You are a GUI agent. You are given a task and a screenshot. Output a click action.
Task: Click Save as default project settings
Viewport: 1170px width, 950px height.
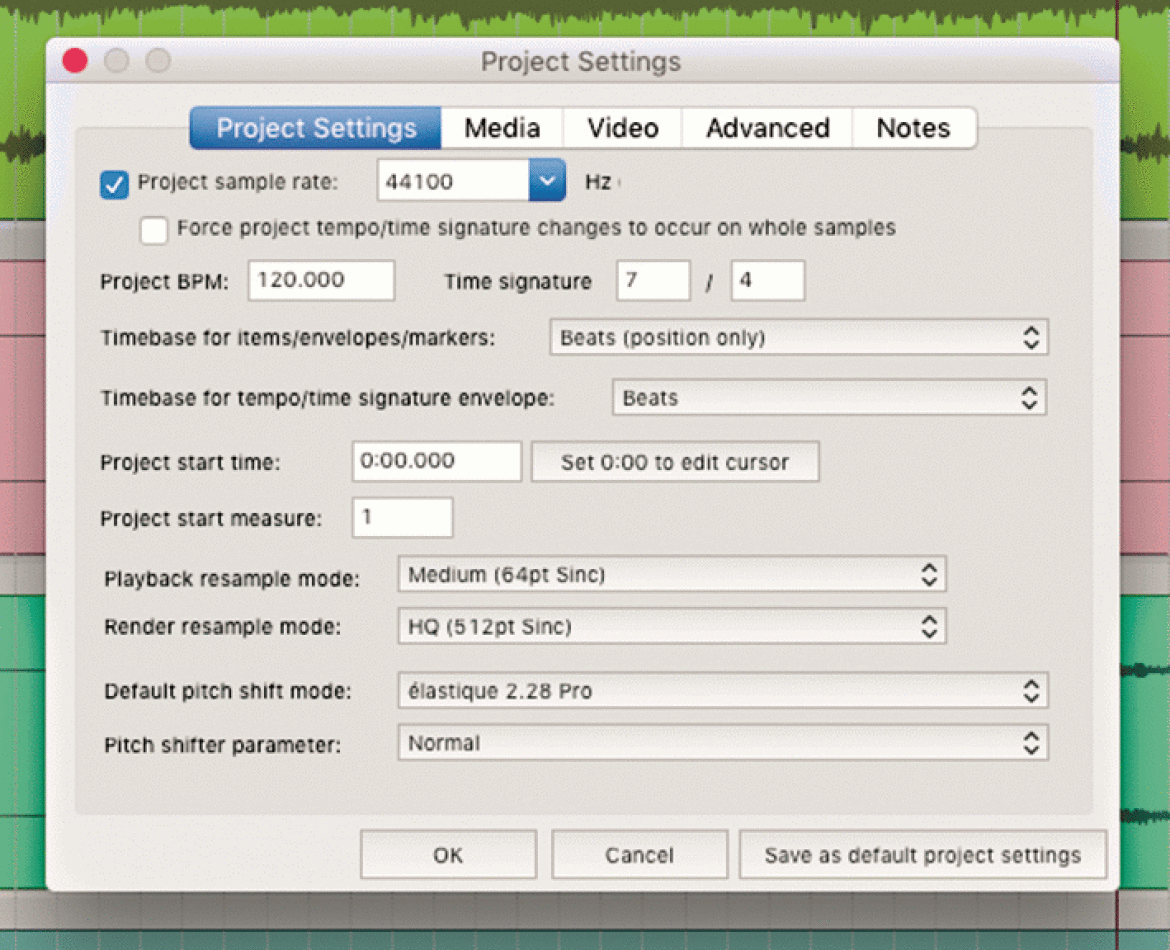click(x=922, y=854)
